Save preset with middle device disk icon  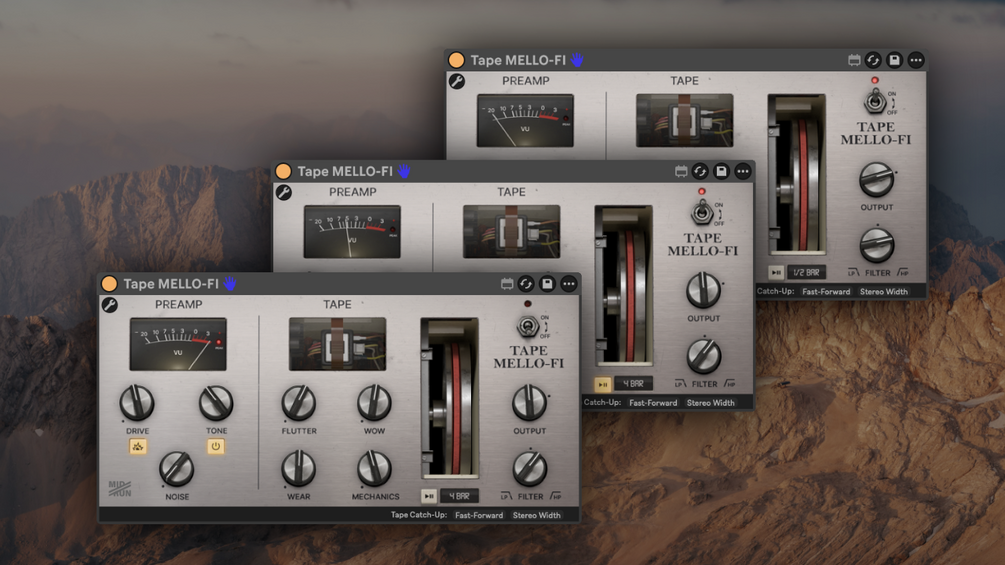pyautogui.click(x=721, y=171)
